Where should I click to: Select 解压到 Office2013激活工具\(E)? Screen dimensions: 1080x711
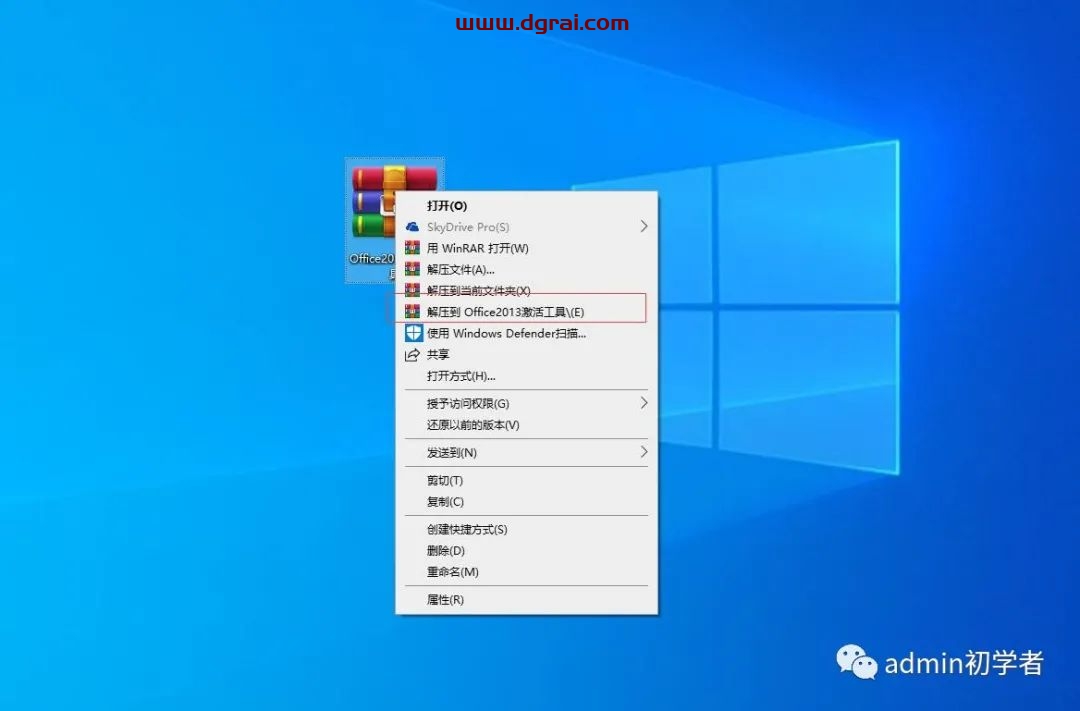point(526,312)
